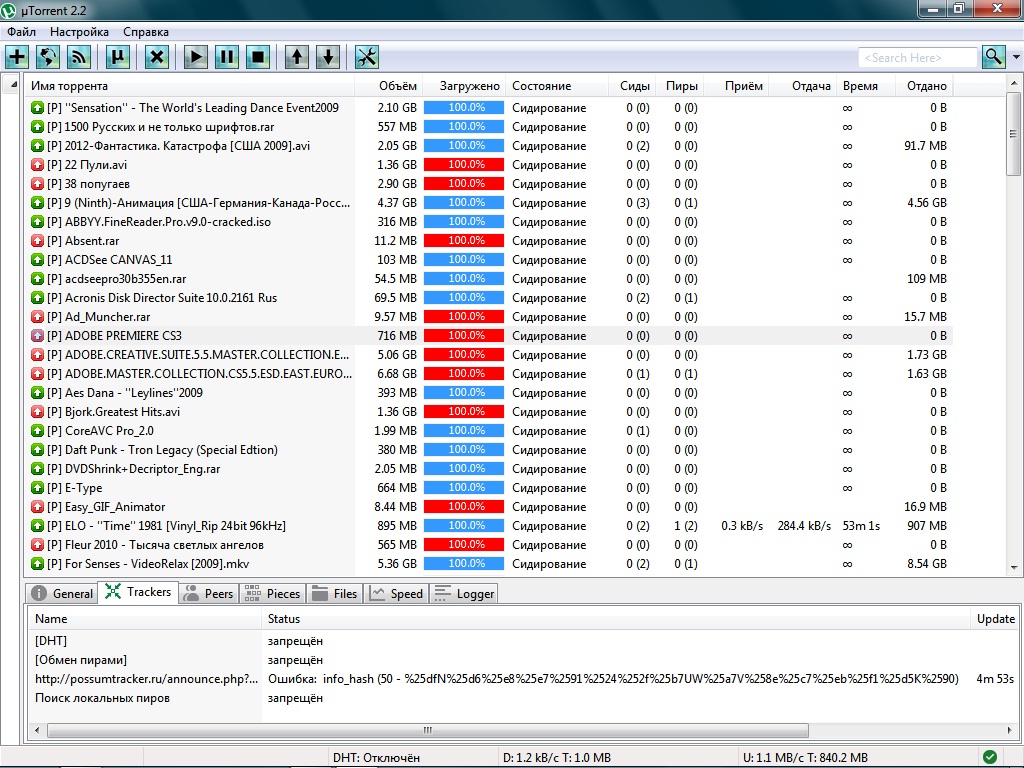
Task: Start the torrent with play button
Action: pyautogui.click(x=195, y=57)
